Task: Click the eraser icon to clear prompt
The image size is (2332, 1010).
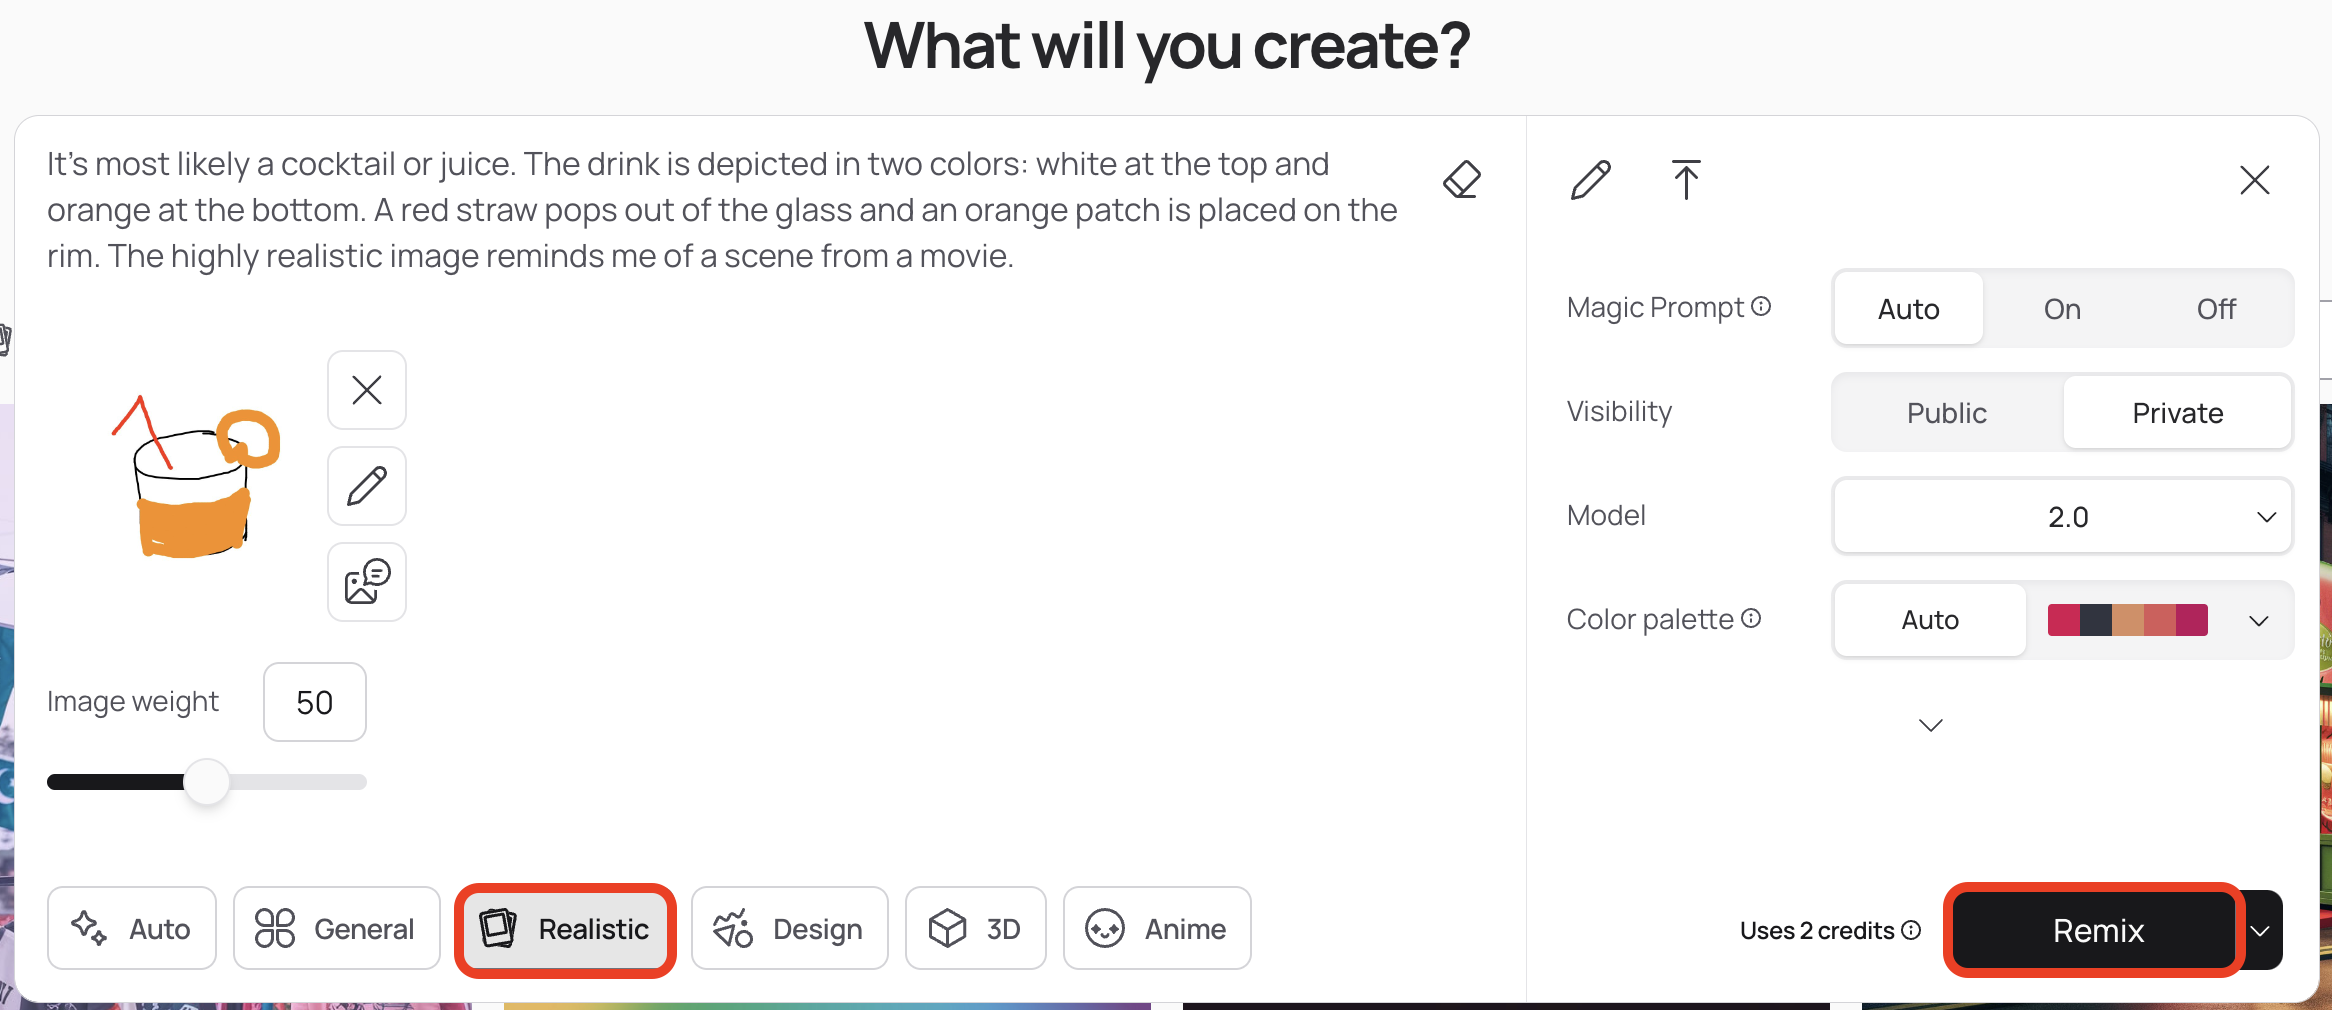Action: click(x=1462, y=180)
